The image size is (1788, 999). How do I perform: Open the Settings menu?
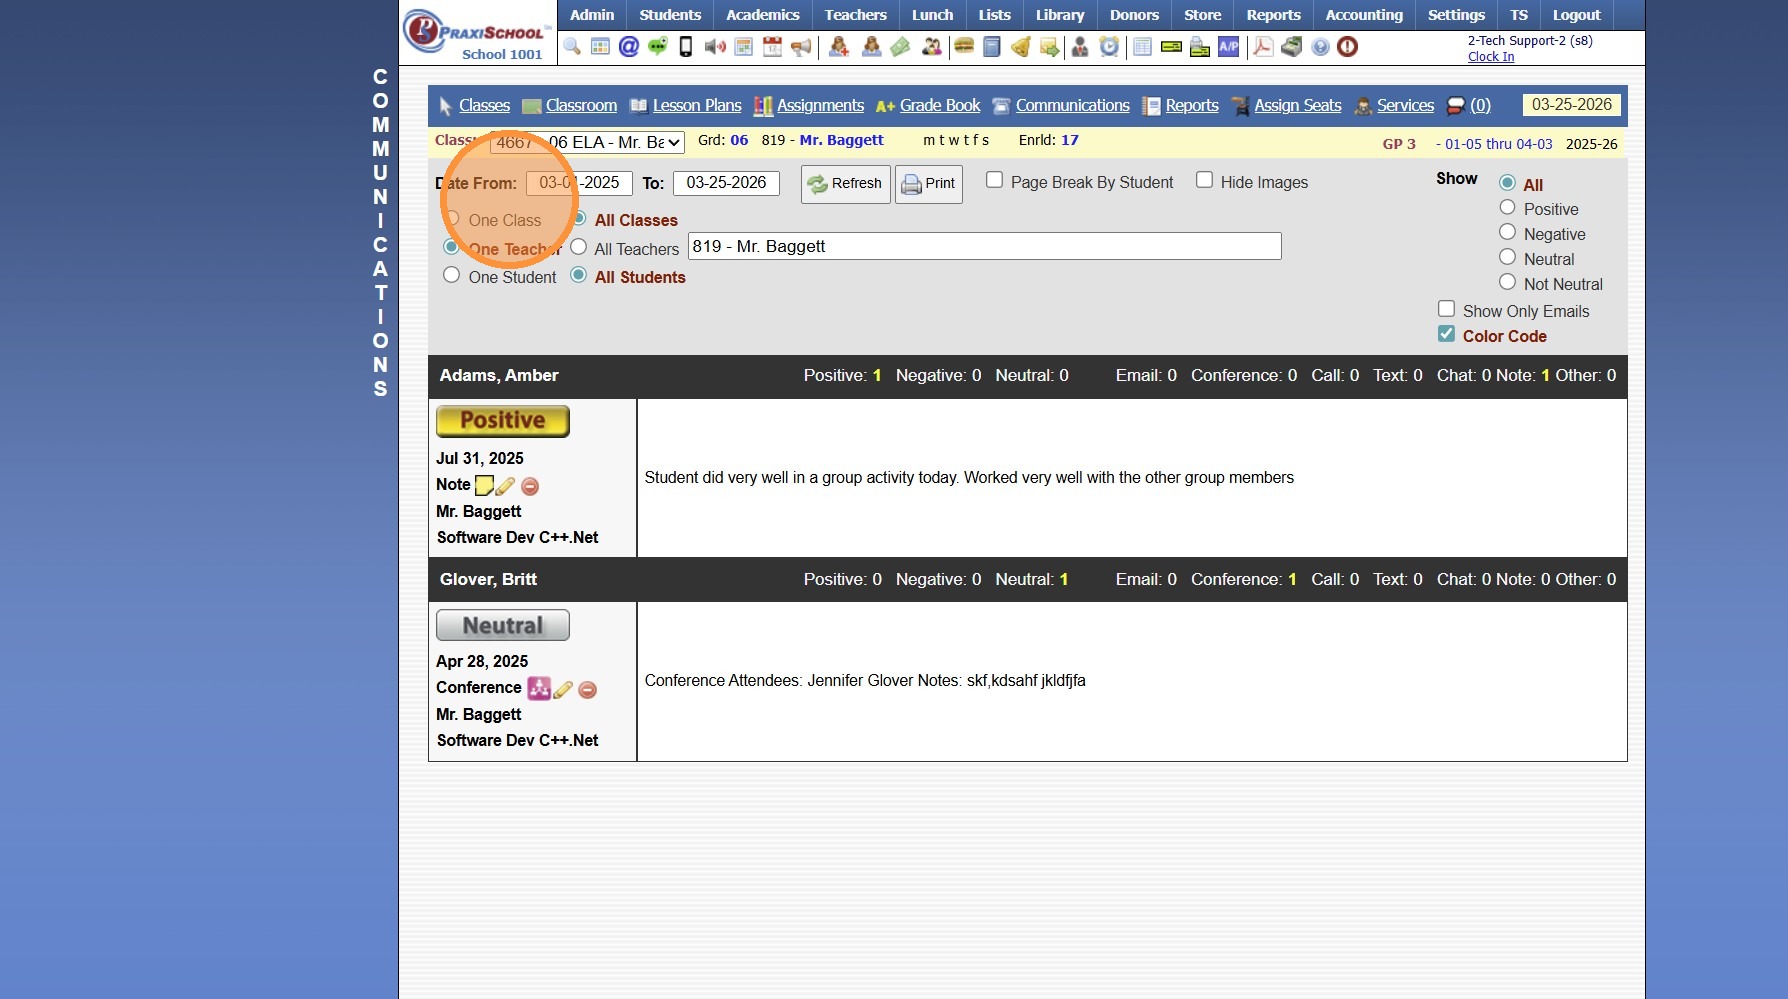pyautogui.click(x=1456, y=15)
